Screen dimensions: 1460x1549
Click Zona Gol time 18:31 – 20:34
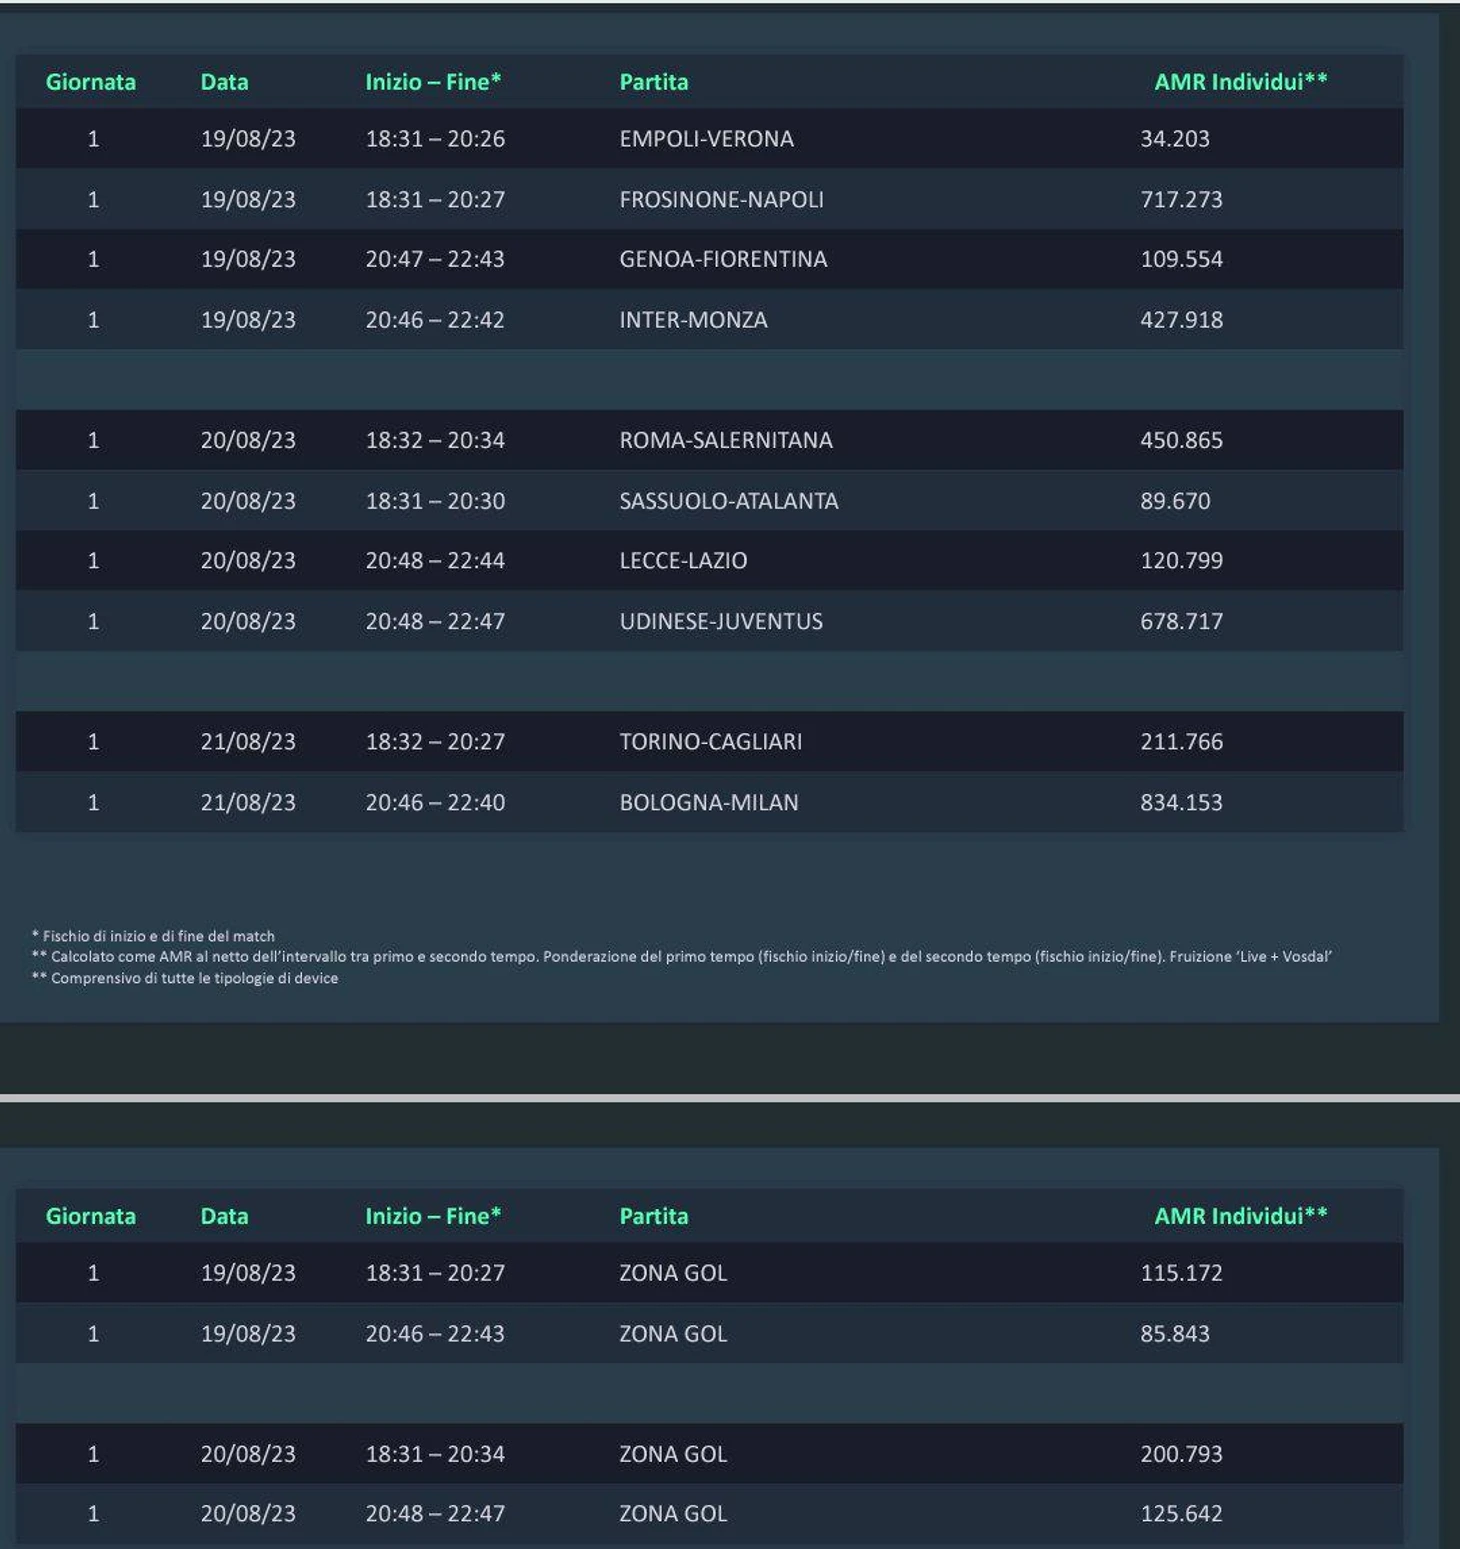(435, 1454)
